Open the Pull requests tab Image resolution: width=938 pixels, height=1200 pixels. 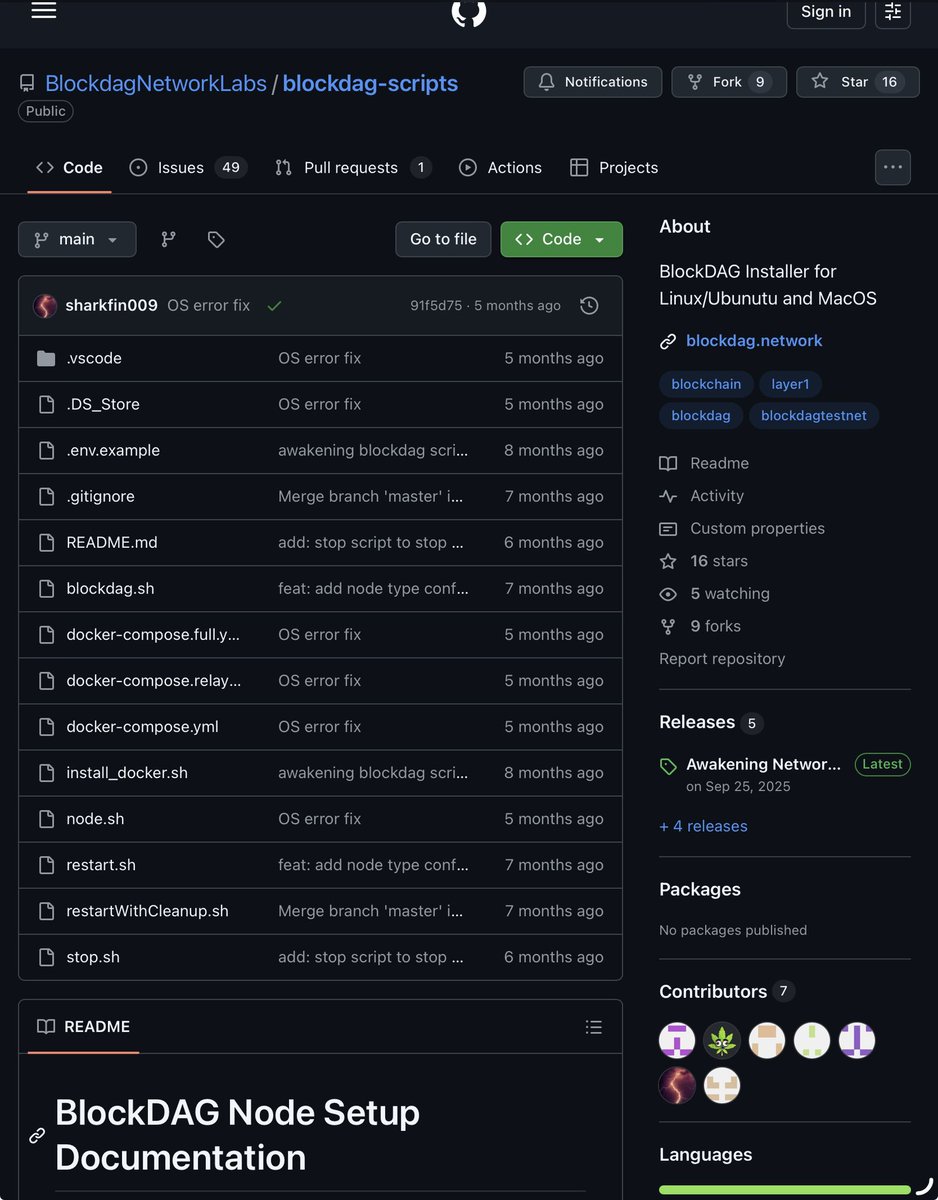(x=353, y=168)
